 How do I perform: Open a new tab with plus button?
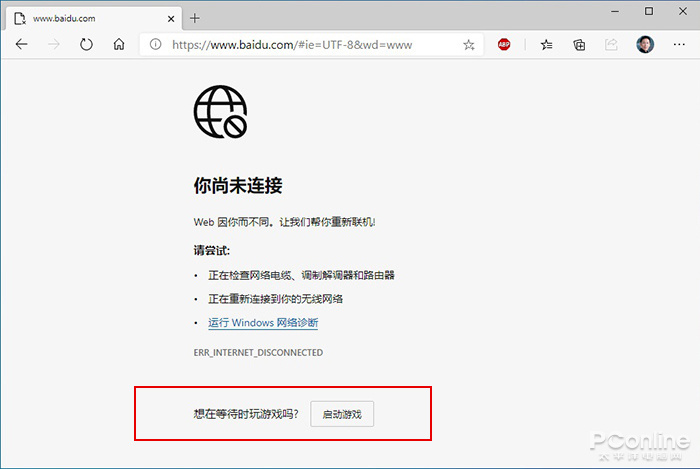click(195, 18)
